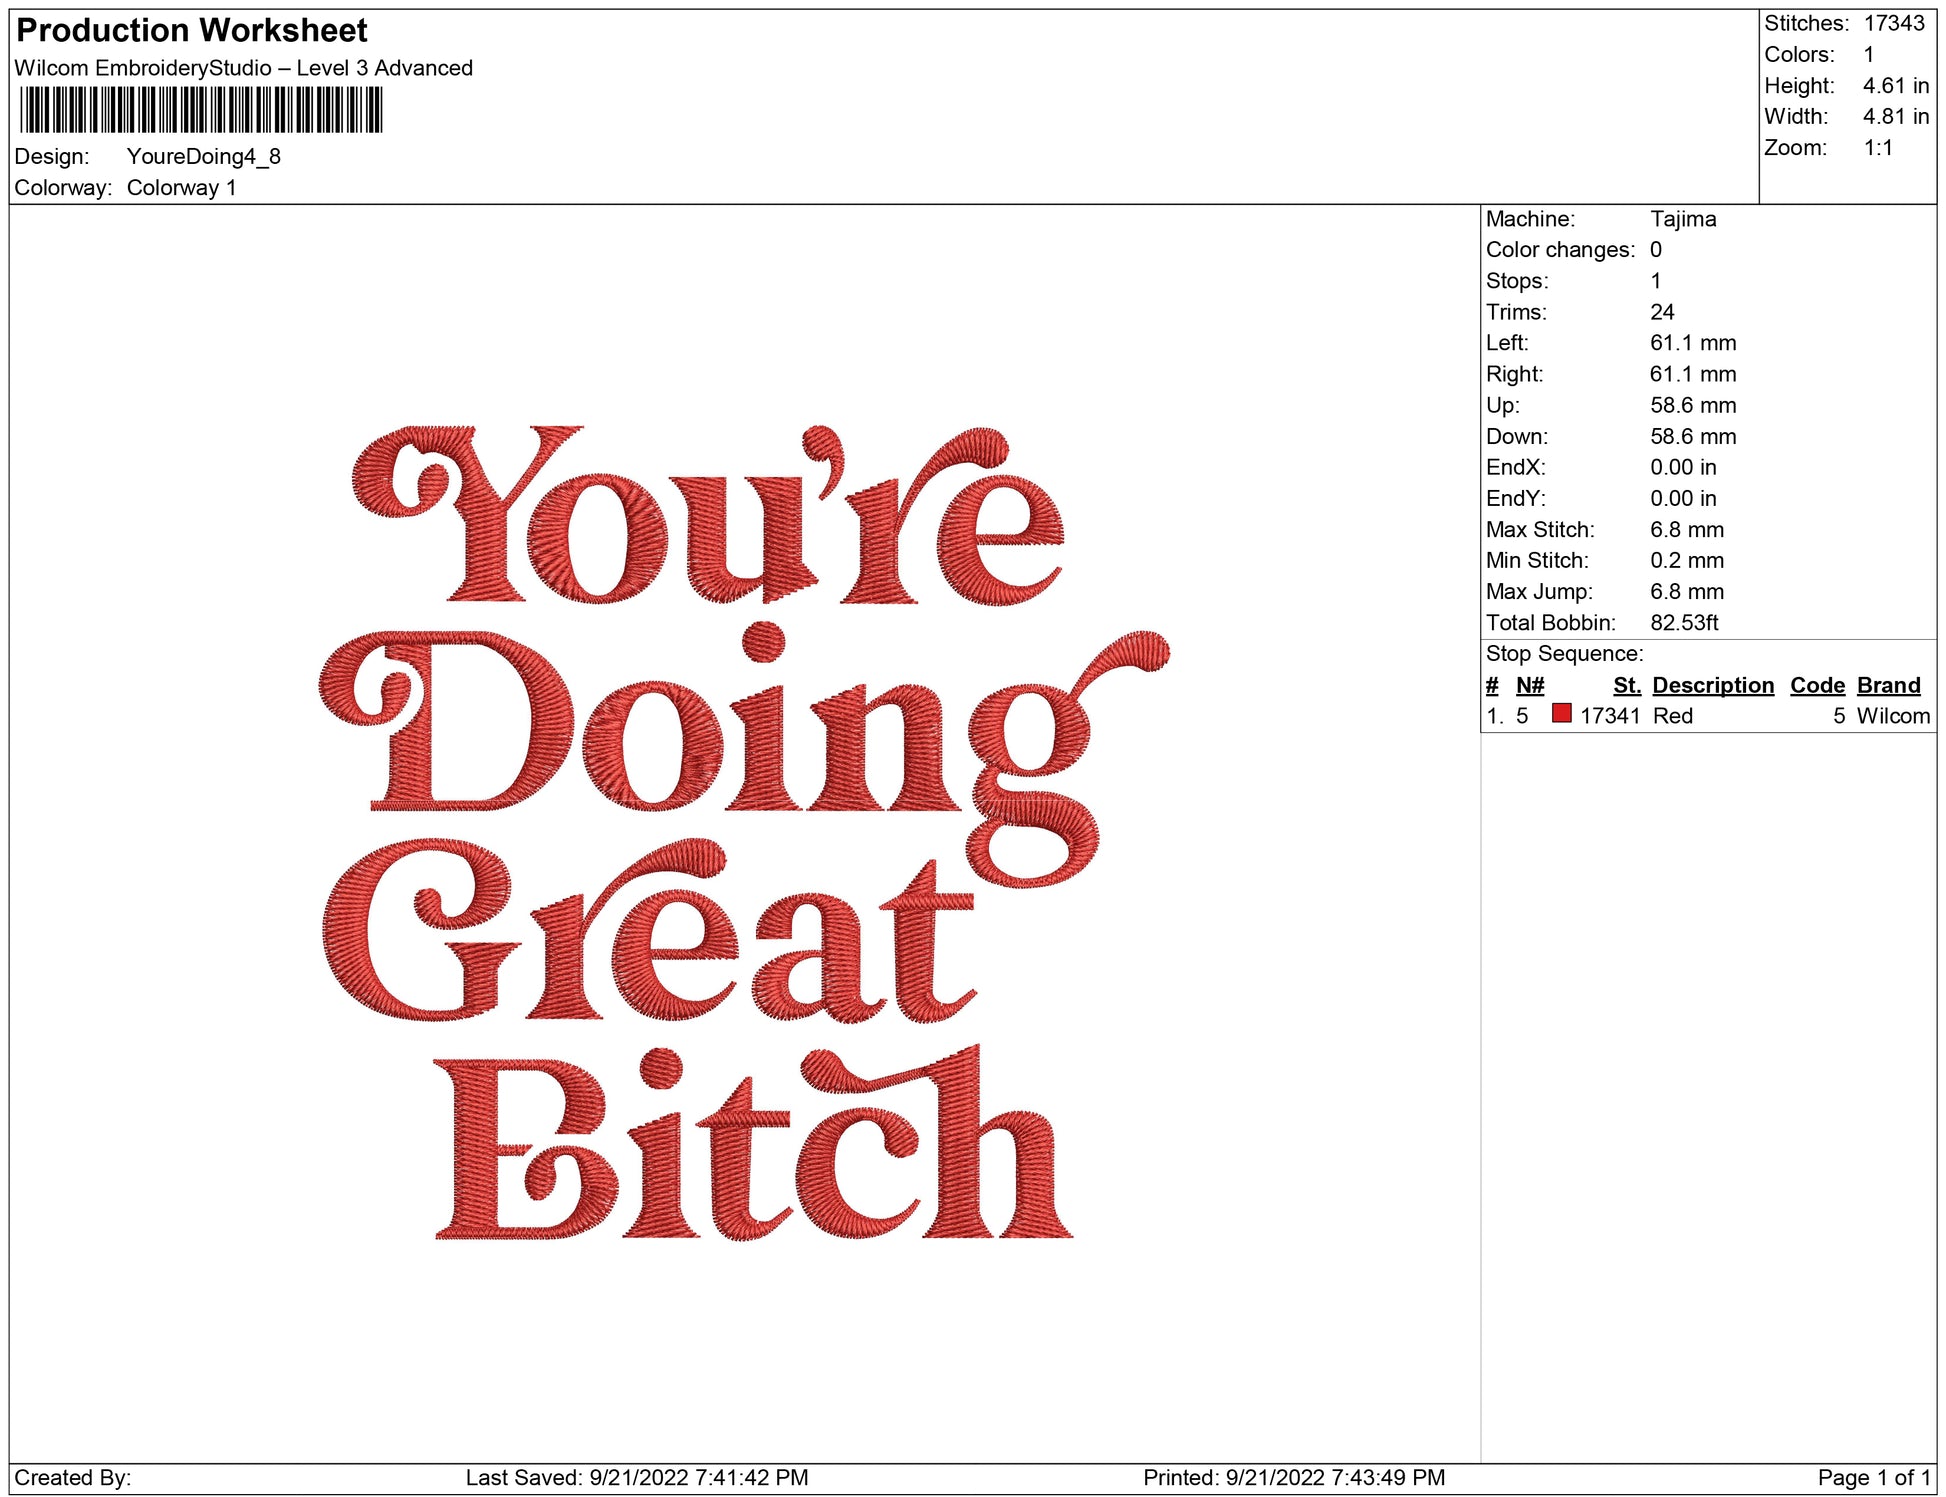The image size is (1946, 1497).
Task: Click the Total Bobbin value 82.53ft
Action: 1683,623
